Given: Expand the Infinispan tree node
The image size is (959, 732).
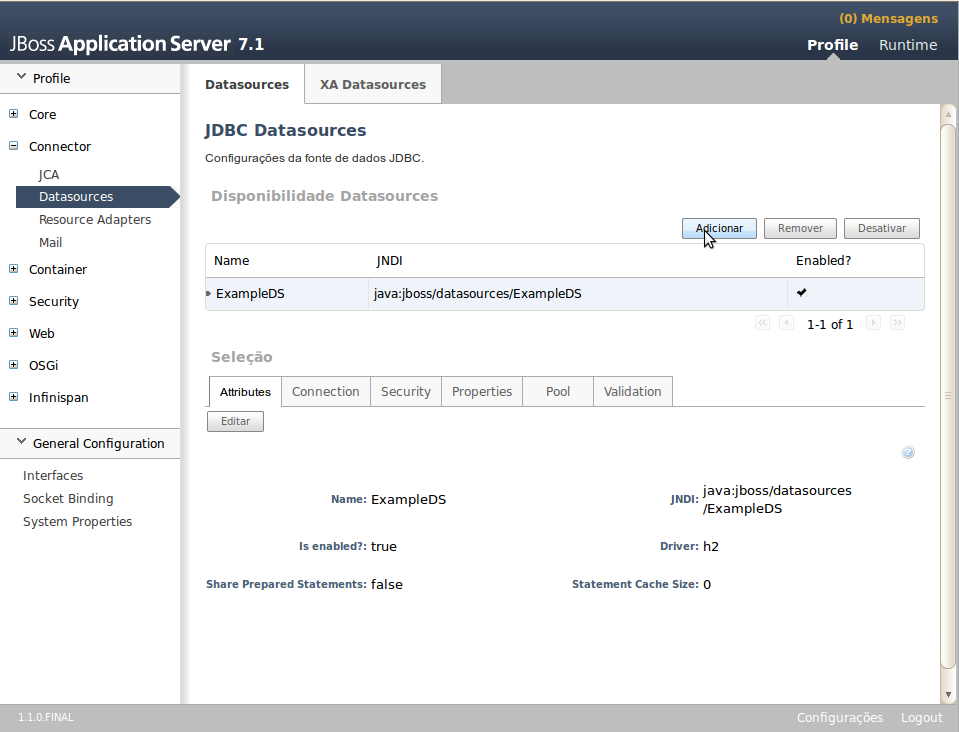Looking at the screenshot, I should [13, 396].
